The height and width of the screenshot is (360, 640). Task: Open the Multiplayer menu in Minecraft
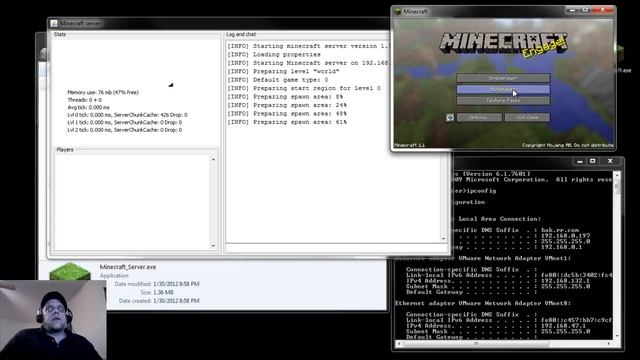pyautogui.click(x=503, y=89)
